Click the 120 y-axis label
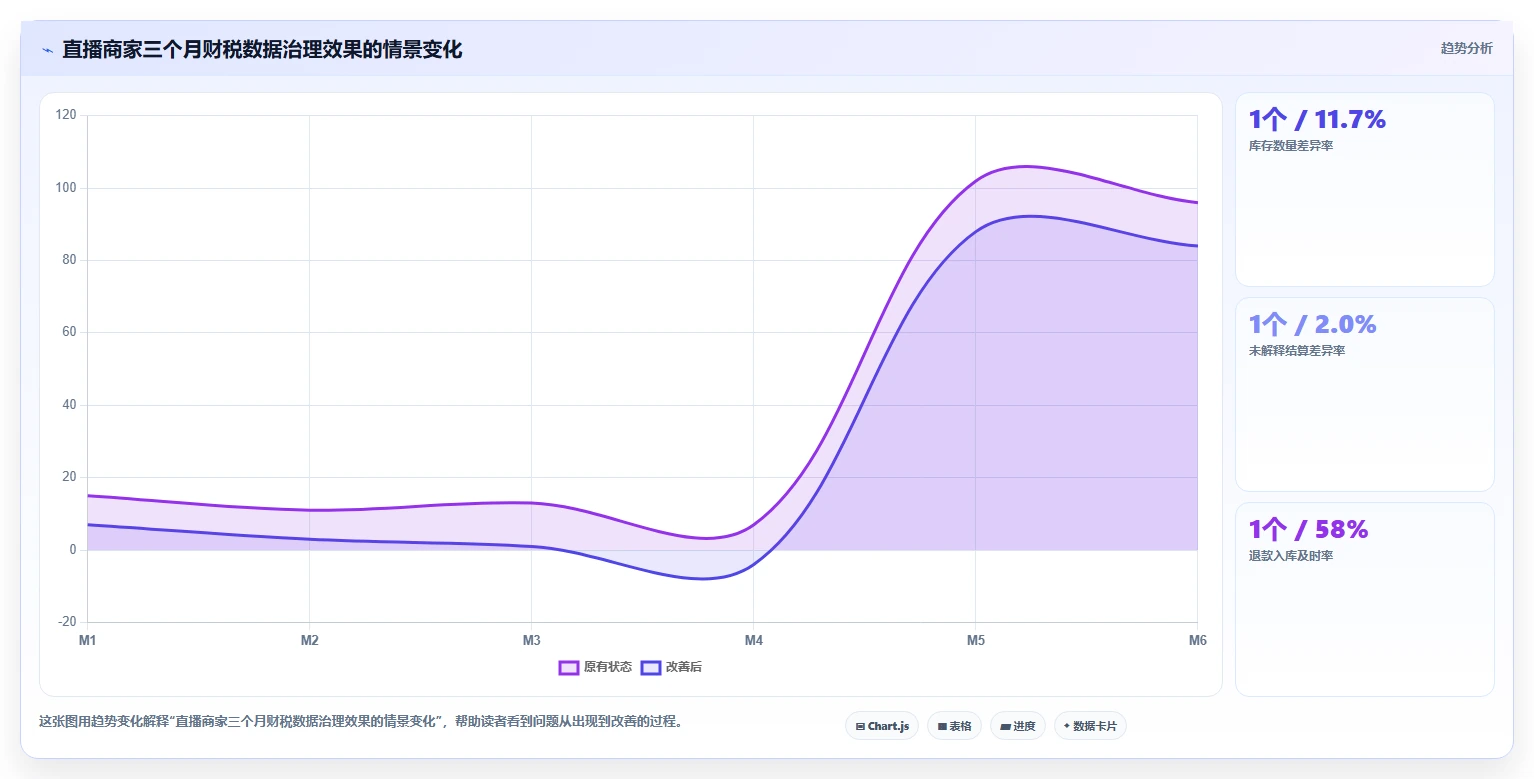Image resolution: width=1534 pixels, height=779 pixels. 66,115
